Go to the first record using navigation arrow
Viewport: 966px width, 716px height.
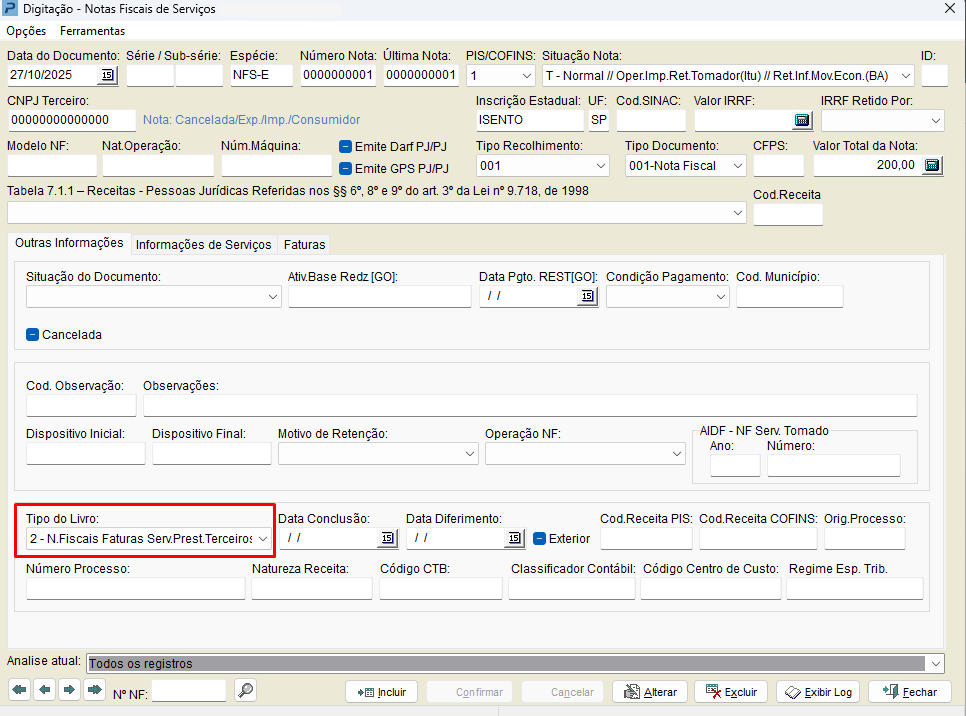click(19, 690)
